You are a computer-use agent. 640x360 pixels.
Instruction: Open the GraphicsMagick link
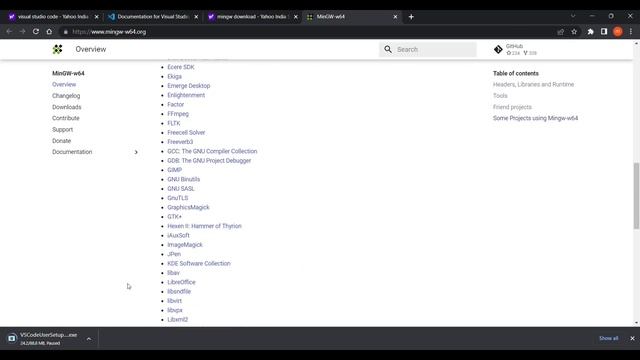188,207
